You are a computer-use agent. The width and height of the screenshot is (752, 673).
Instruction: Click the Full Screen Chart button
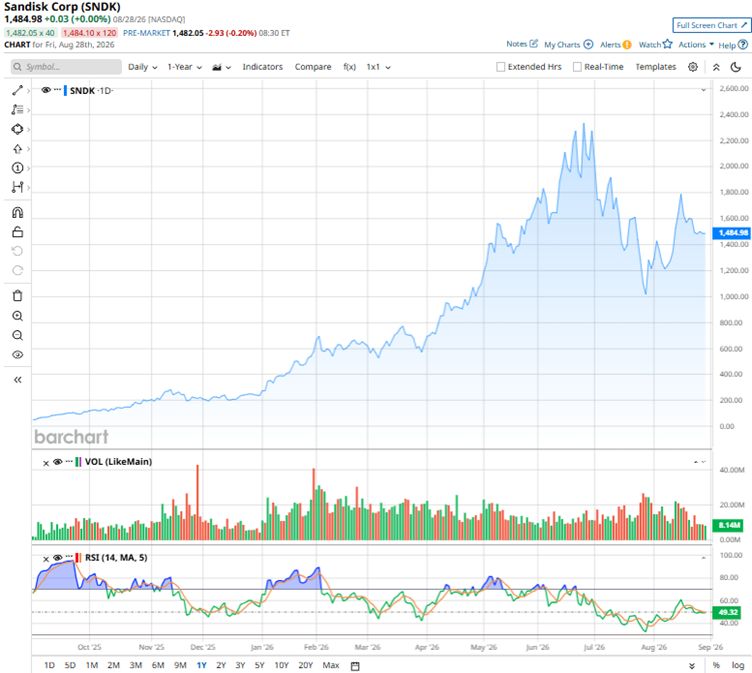coord(711,25)
